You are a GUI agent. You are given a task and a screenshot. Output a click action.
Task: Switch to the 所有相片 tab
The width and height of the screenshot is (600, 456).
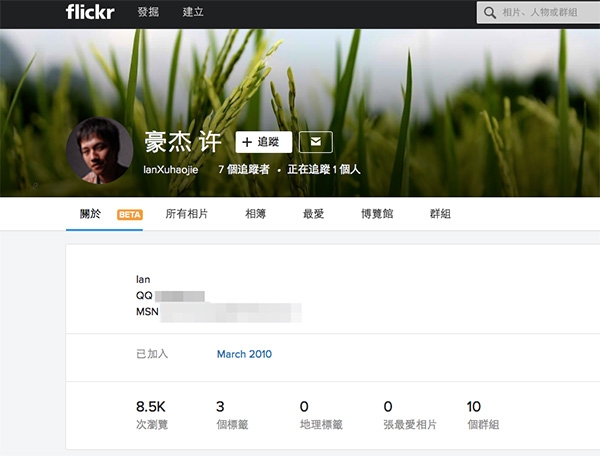coord(186,214)
